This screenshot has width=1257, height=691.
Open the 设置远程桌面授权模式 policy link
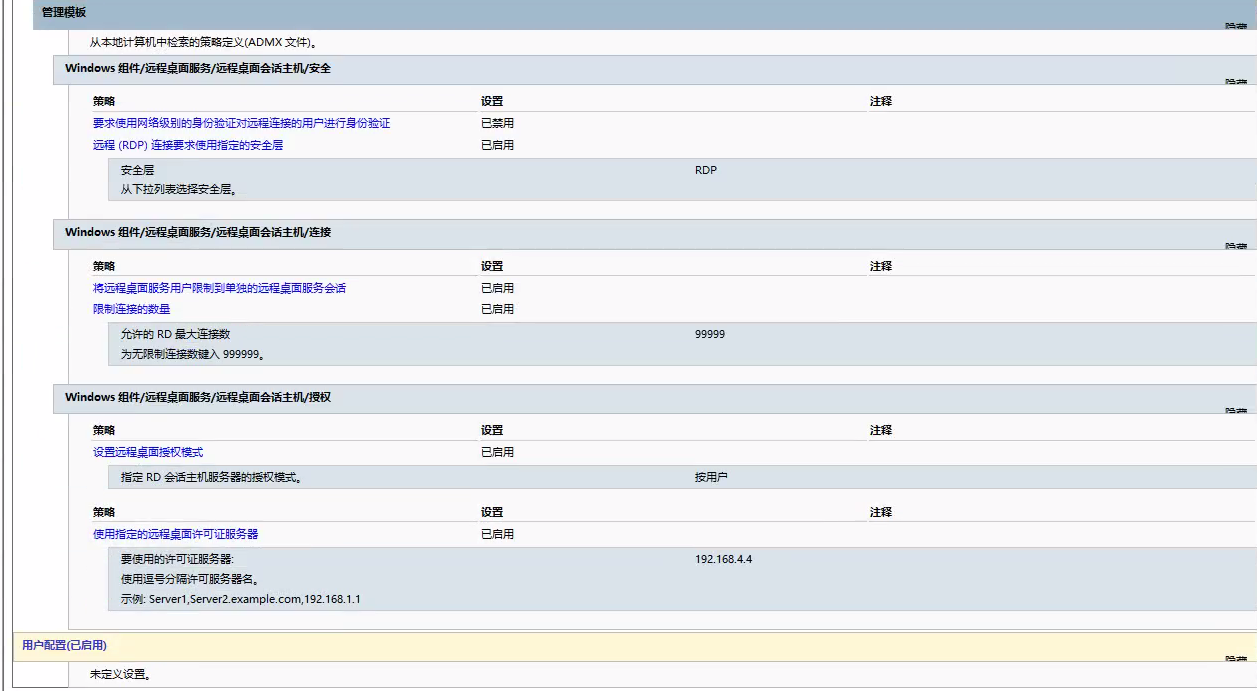pyautogui.click(x=148, y=452)
